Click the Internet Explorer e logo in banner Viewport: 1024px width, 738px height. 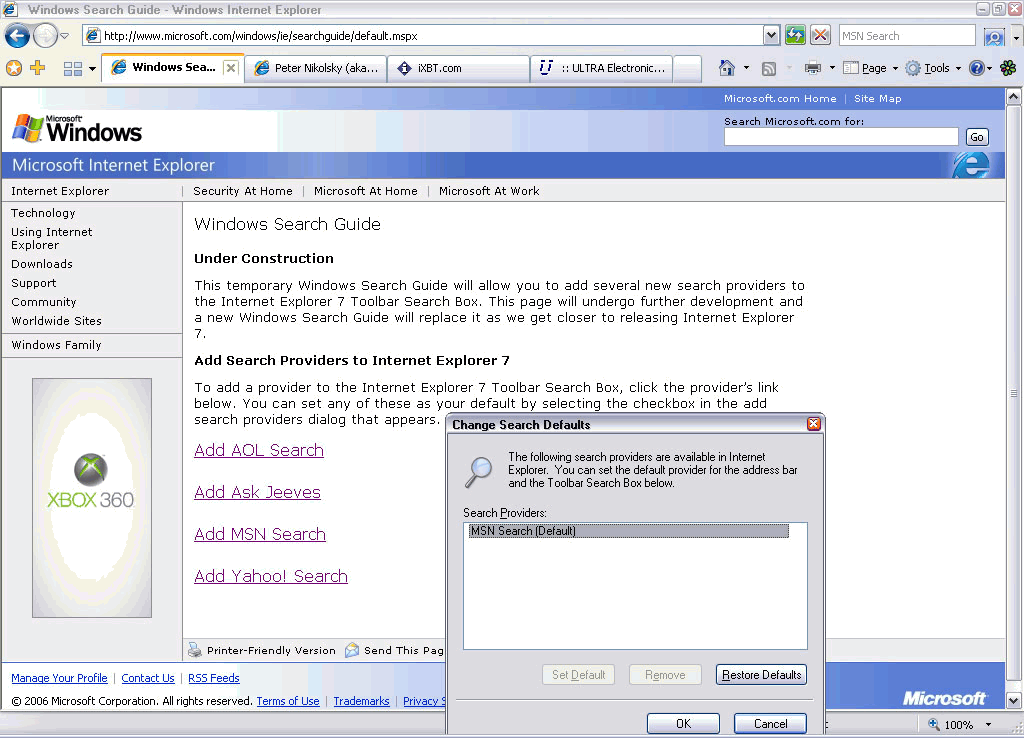pos(970,165)
